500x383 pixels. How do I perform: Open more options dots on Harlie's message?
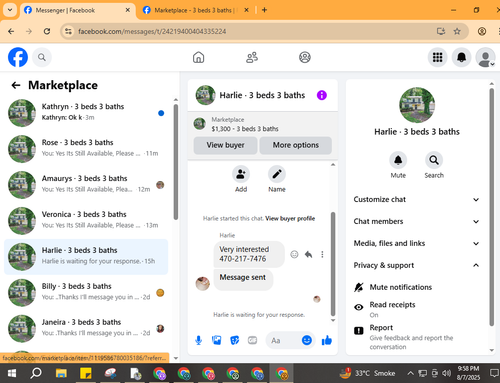pos(322,254)
